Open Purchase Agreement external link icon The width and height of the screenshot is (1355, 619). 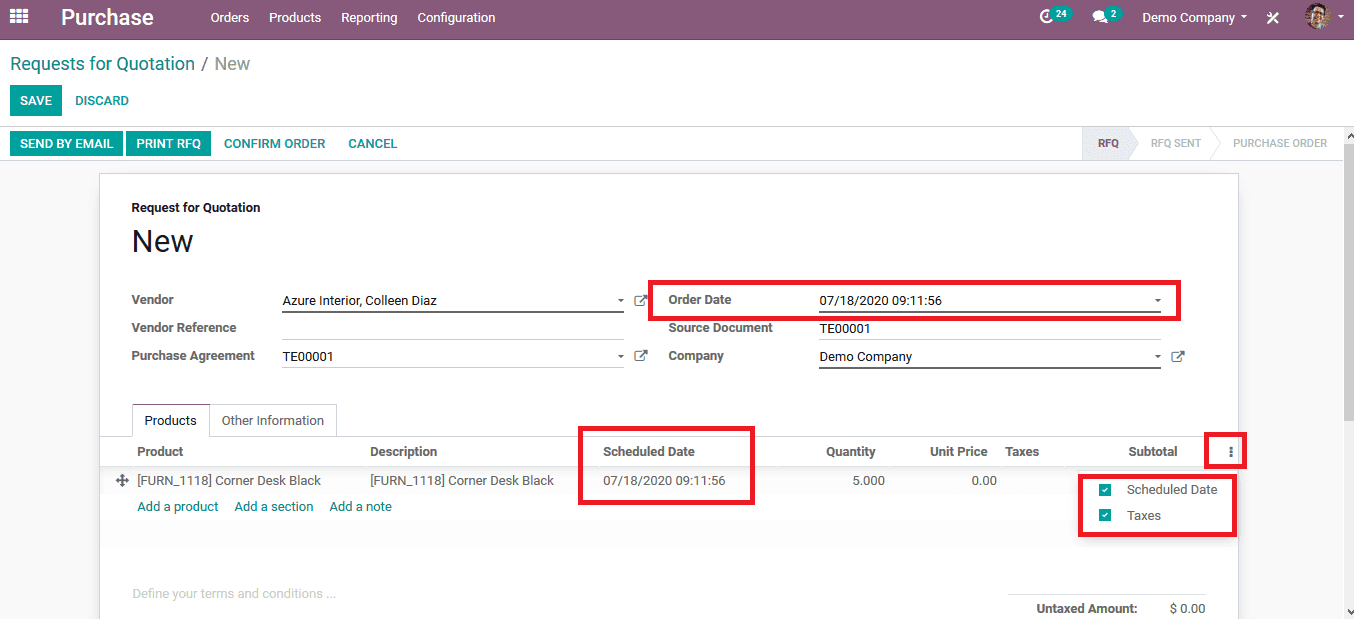click(641, 356)
